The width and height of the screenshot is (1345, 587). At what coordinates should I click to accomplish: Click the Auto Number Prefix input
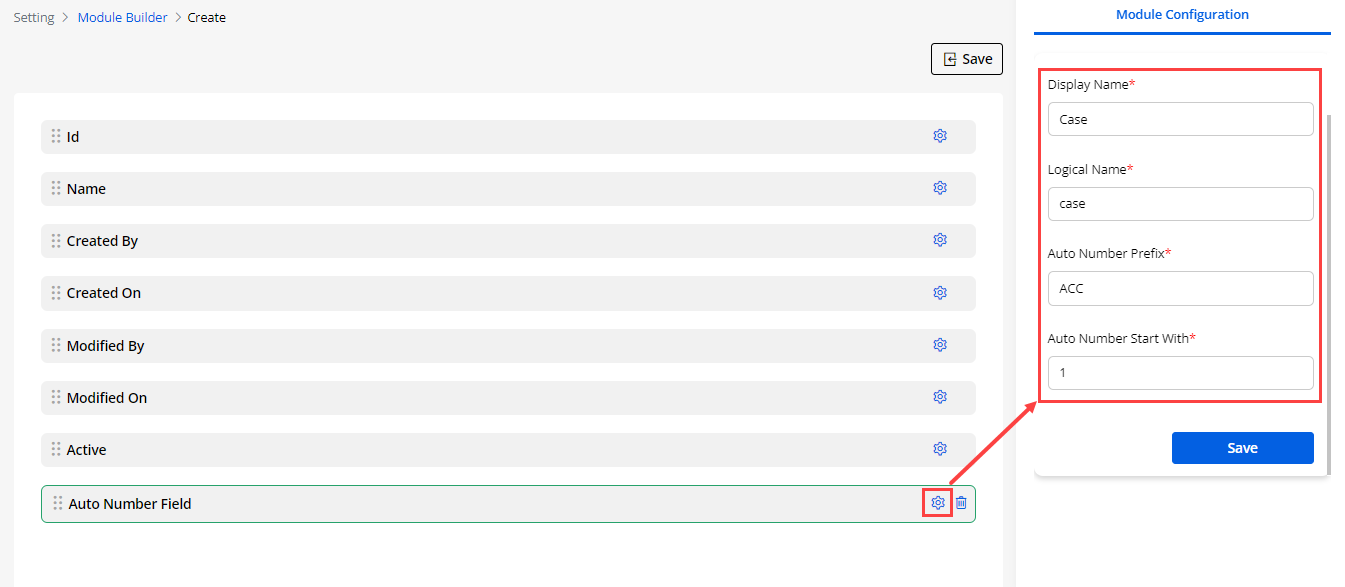(x=1180, y=288)
